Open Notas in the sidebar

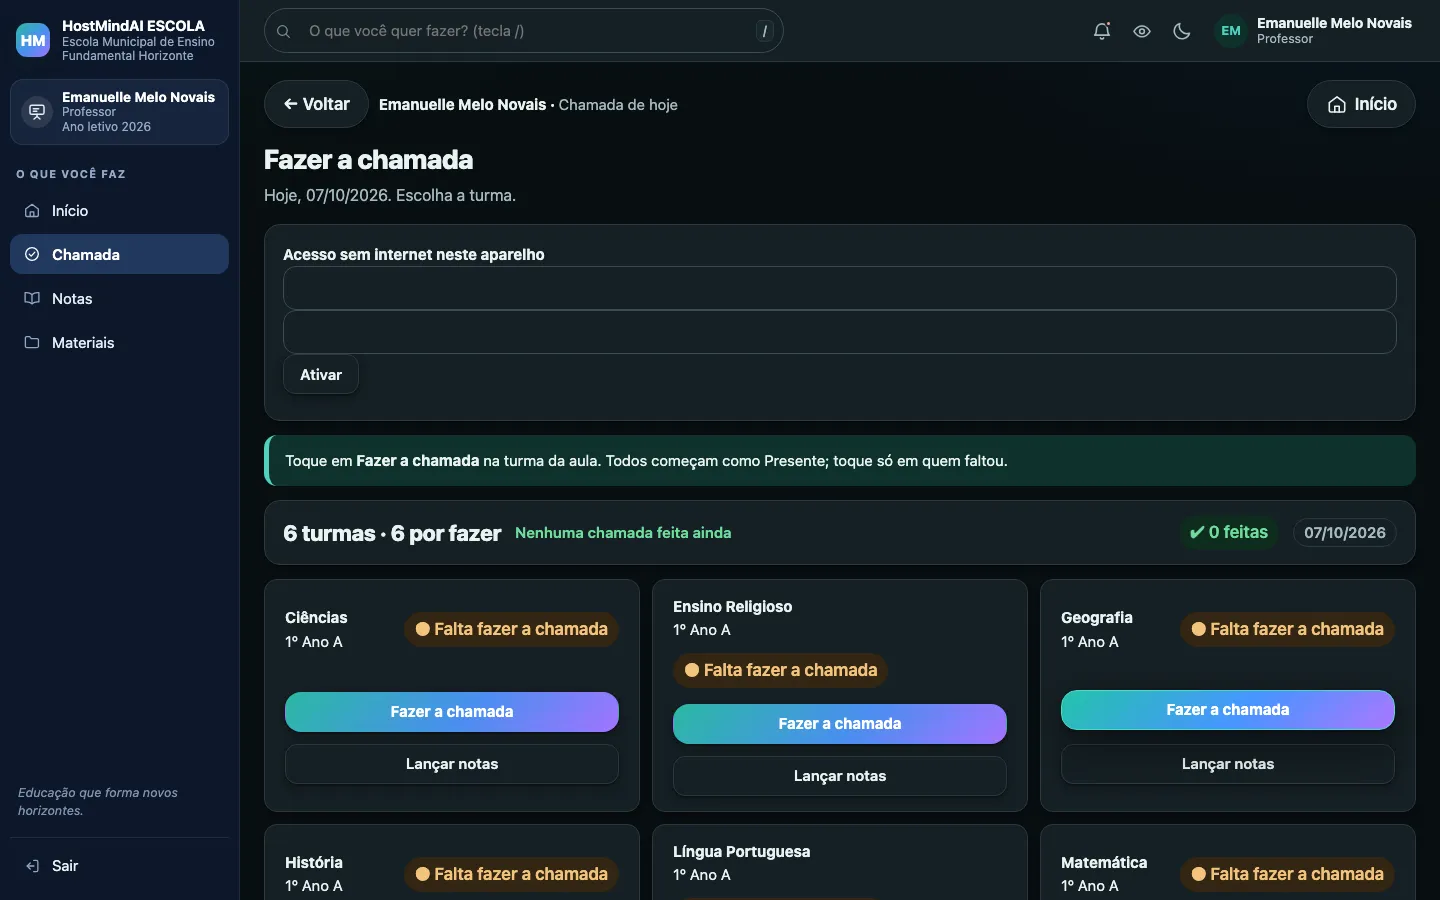tap(119, 299)
